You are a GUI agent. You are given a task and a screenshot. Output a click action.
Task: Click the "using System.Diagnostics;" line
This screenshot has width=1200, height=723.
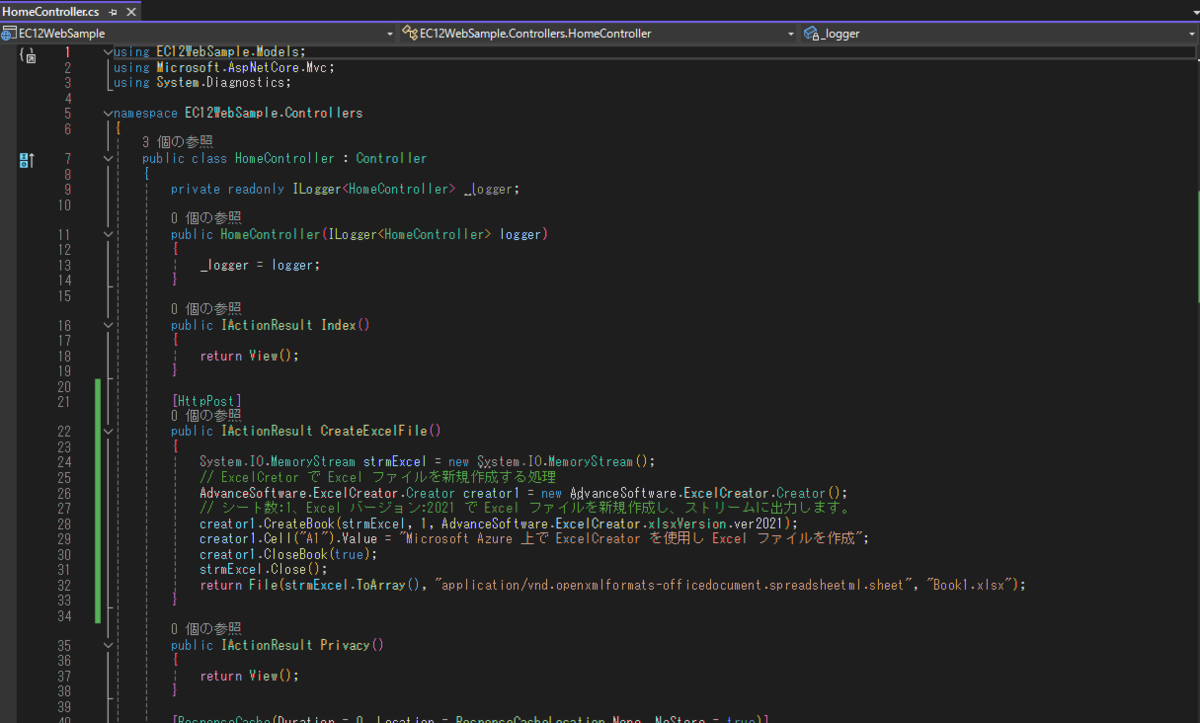tap(203, 82)
